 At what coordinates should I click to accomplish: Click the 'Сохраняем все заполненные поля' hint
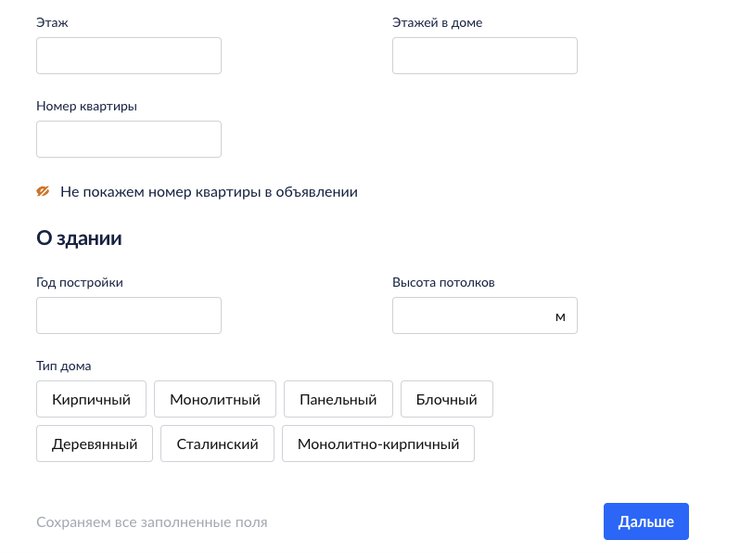[151, 522]
